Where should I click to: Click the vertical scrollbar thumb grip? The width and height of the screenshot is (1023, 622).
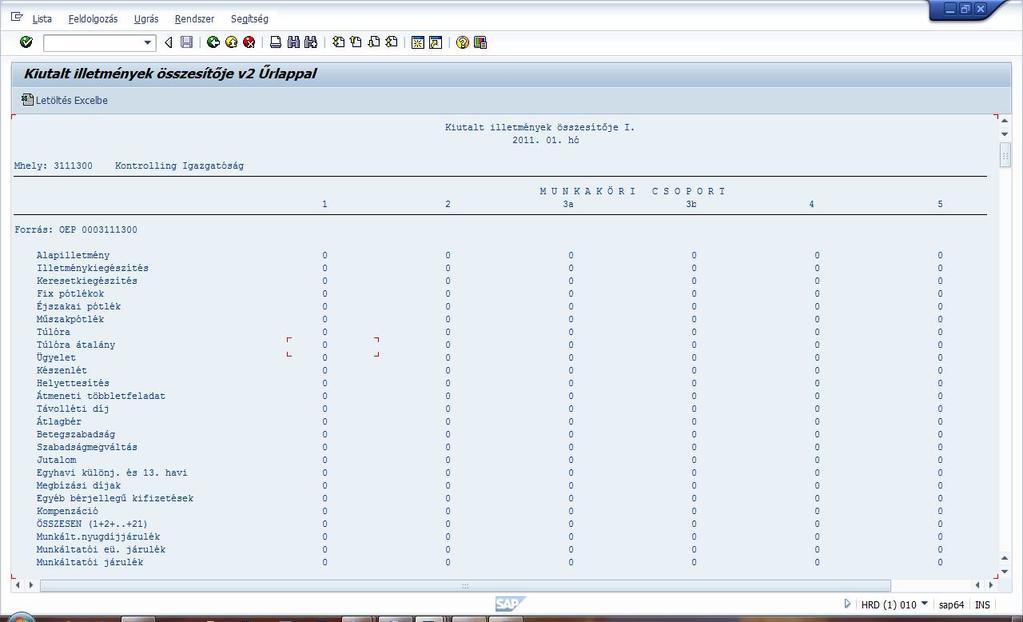[x=1005, y=155]
